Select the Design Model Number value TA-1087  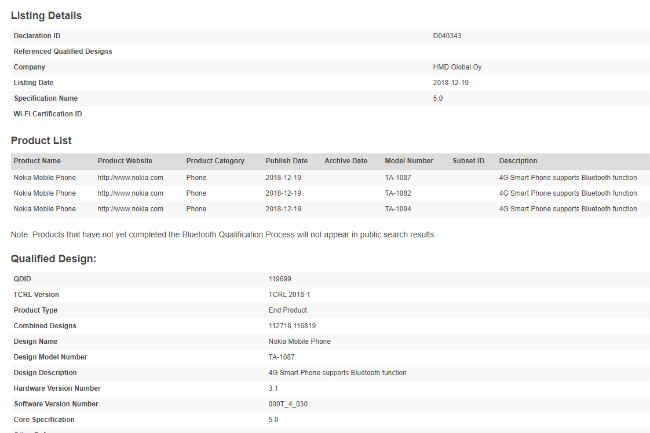pyautogui.click(x=281, y=357)
